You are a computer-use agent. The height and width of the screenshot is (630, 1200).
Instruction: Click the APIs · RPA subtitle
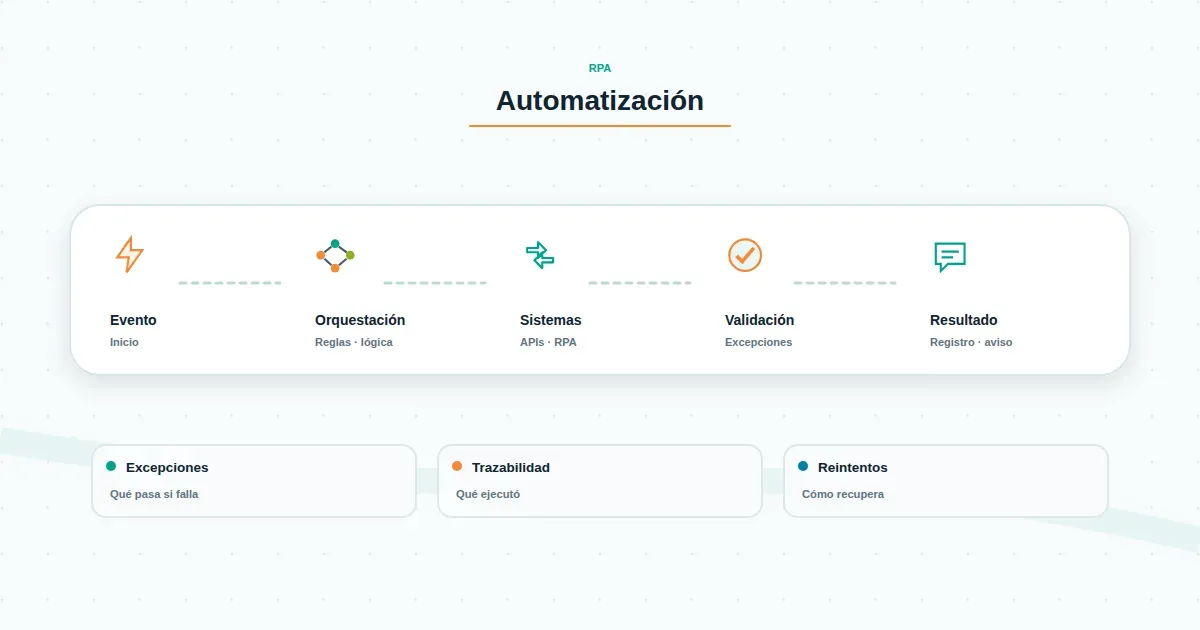click(x=548, y=342)
